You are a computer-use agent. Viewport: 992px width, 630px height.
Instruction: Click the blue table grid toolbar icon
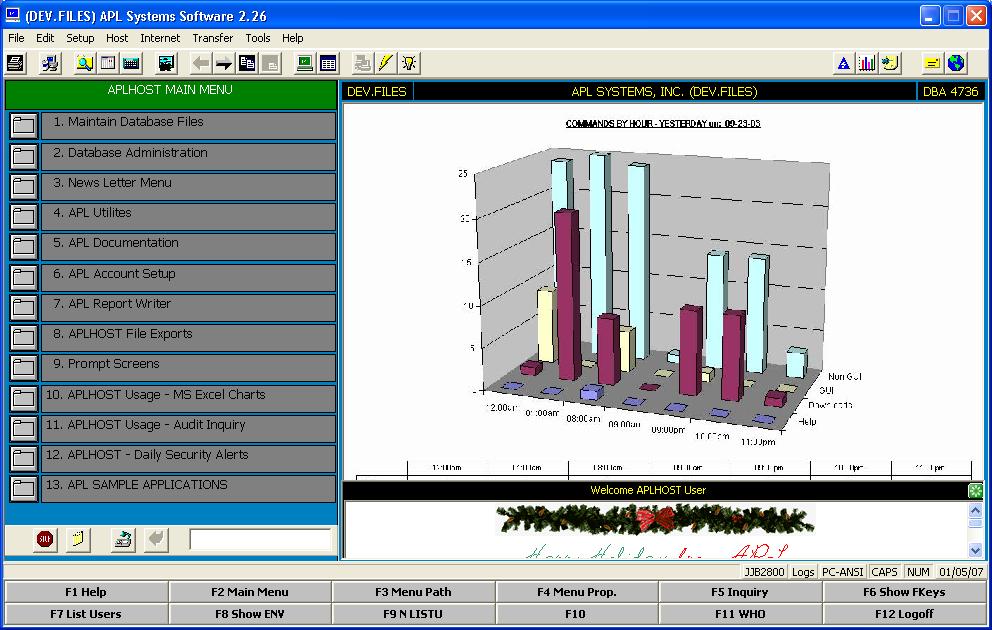tap(328, 63)
